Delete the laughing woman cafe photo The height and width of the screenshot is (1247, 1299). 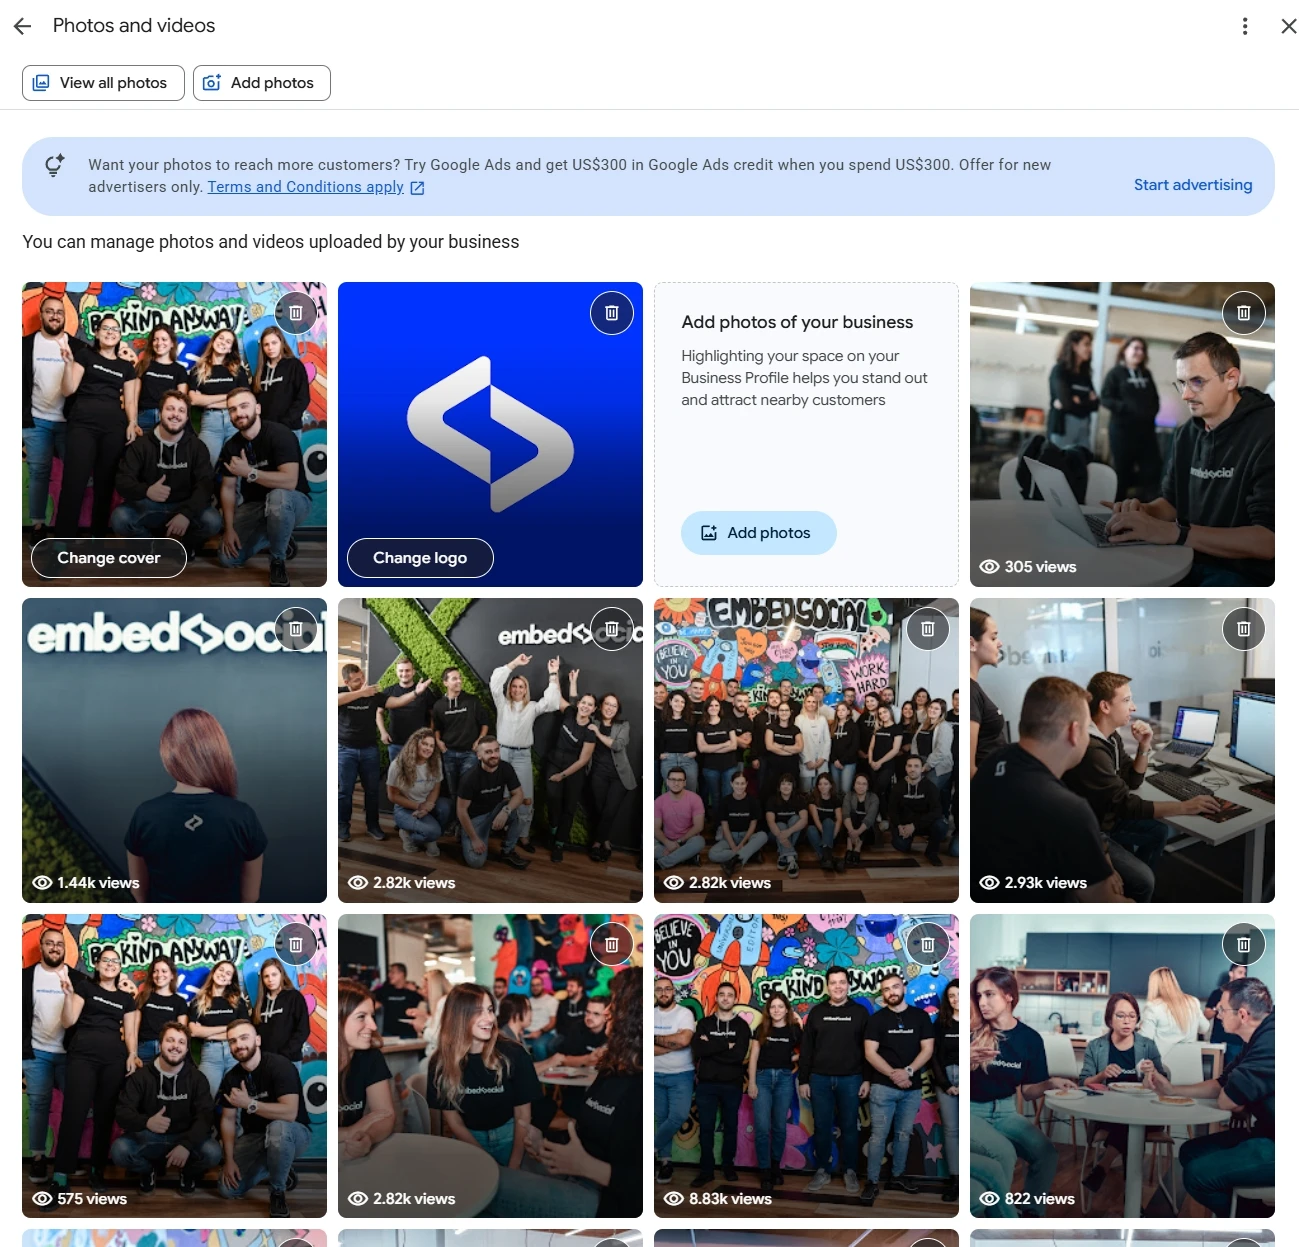click(x=612, y=945)
